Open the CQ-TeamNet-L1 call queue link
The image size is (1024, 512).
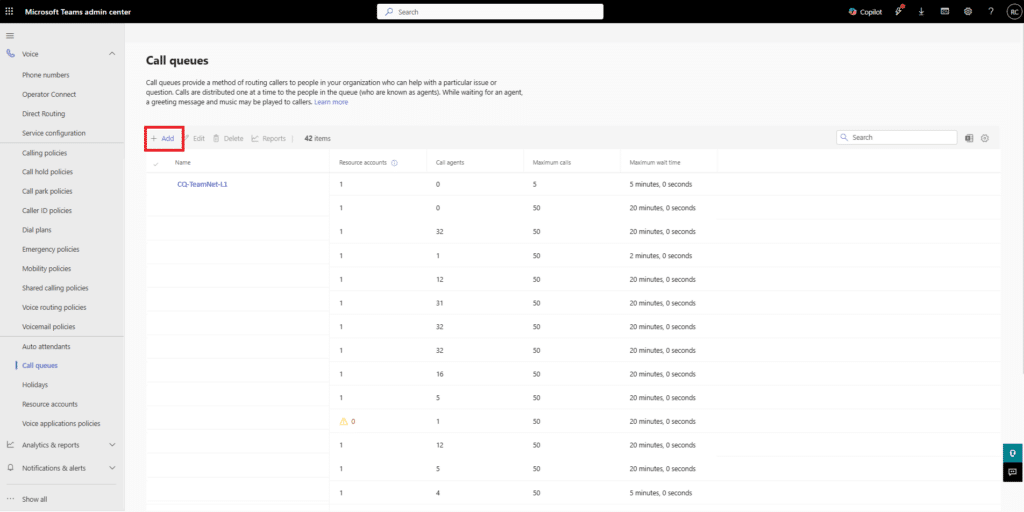202,184
